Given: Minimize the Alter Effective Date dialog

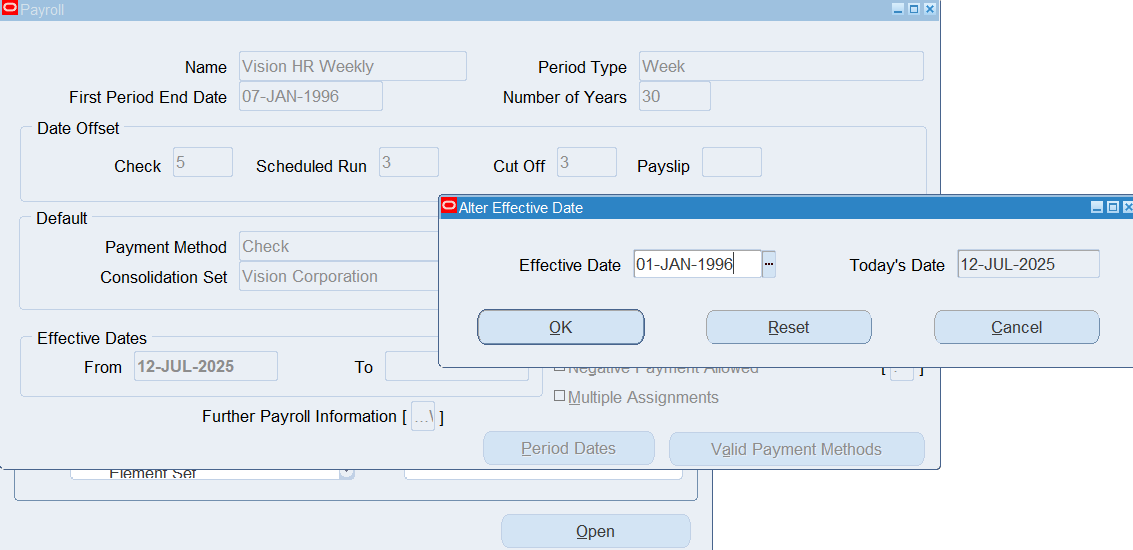Looking at the screenshot, I should 1097,207.
